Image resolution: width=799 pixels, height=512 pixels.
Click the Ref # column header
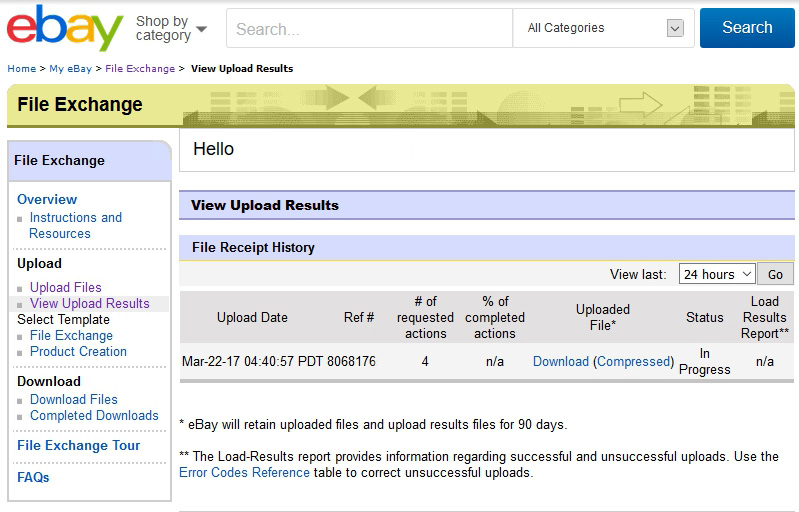point(359,317)
